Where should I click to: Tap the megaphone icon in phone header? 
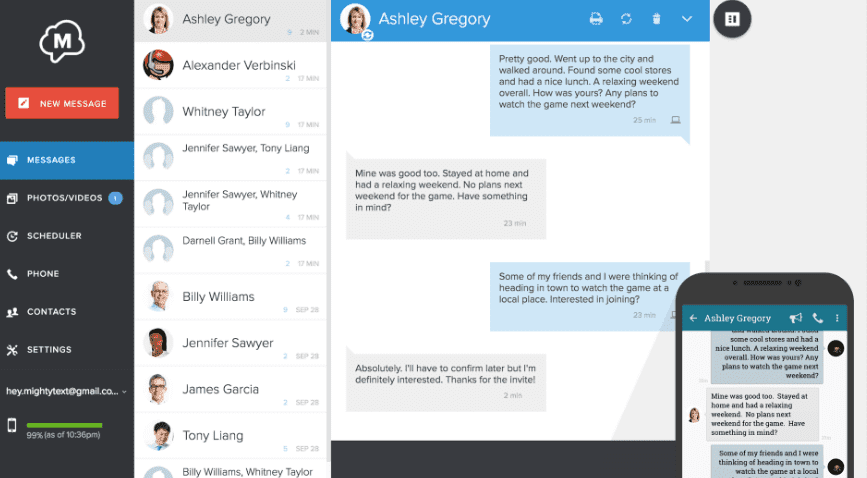[x=796, y=318]
